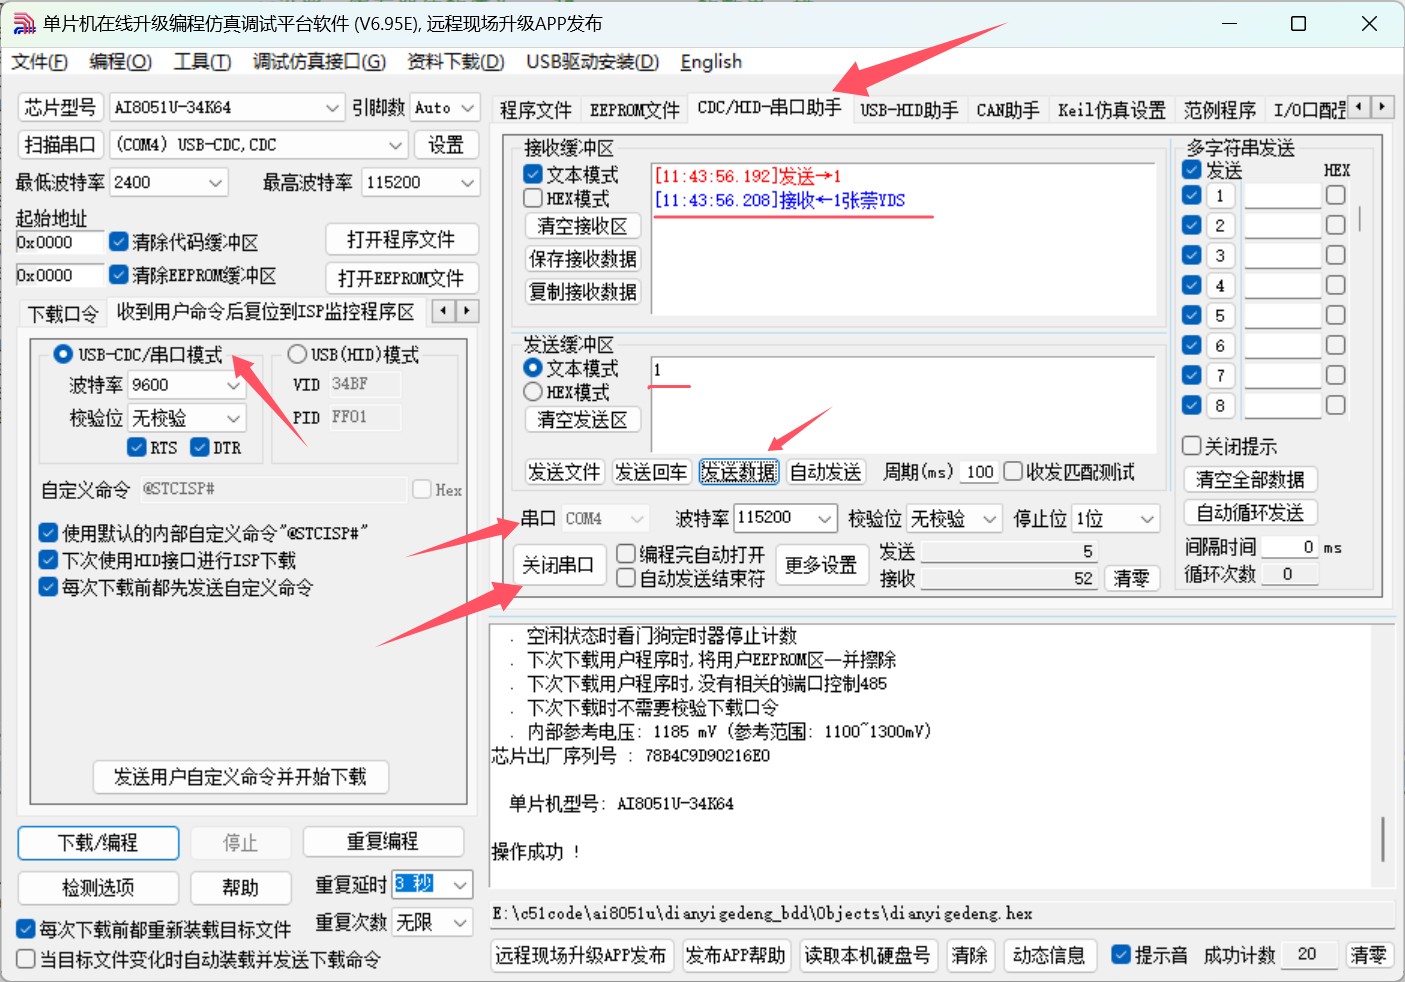Expand the COM4 USB-CDC port dropdown
Screen dimensions: 1405x982
(396, 145)
